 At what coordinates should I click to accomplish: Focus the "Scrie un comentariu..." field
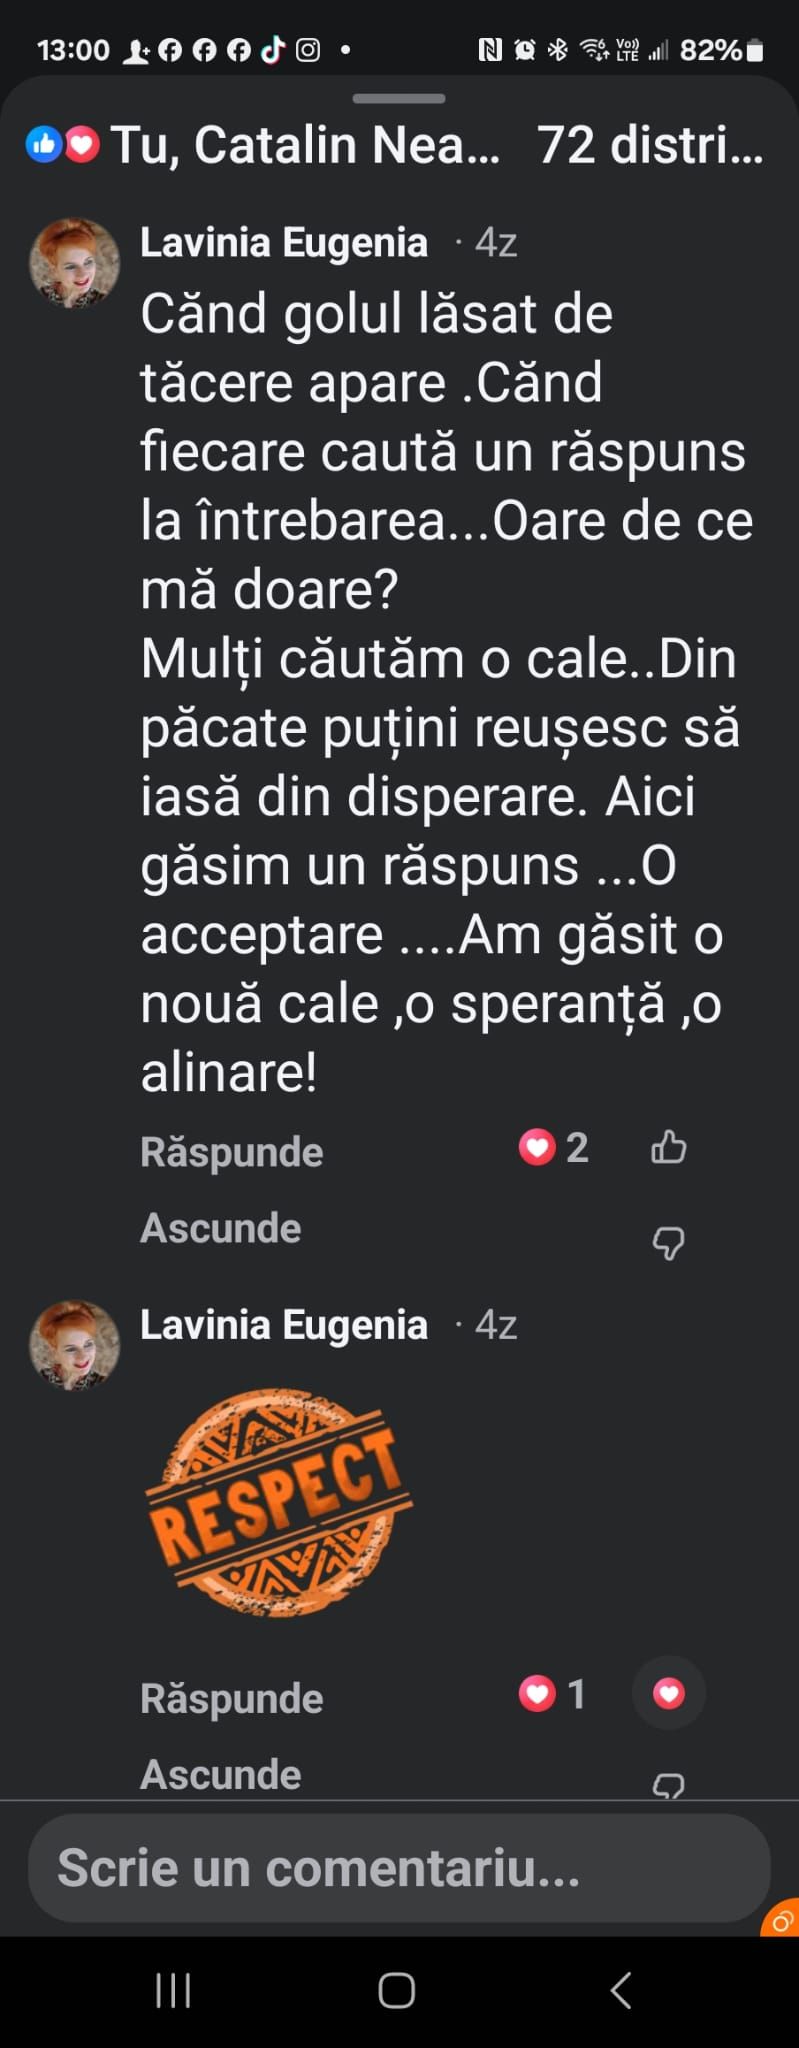(x=398, y=1867)
